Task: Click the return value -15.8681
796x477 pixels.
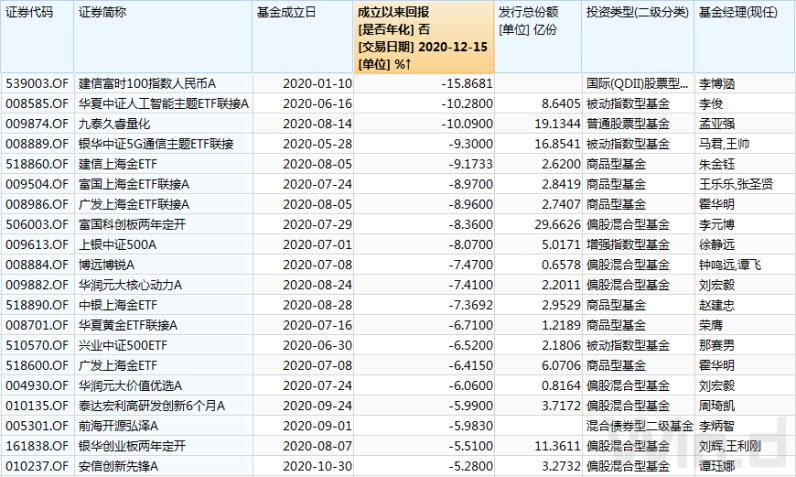Action: click(x=467, y=84)
